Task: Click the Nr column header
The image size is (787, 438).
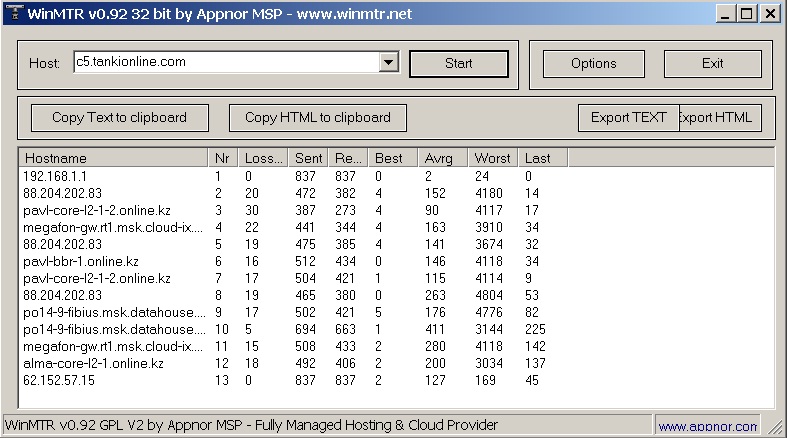Action: (224, 158)
